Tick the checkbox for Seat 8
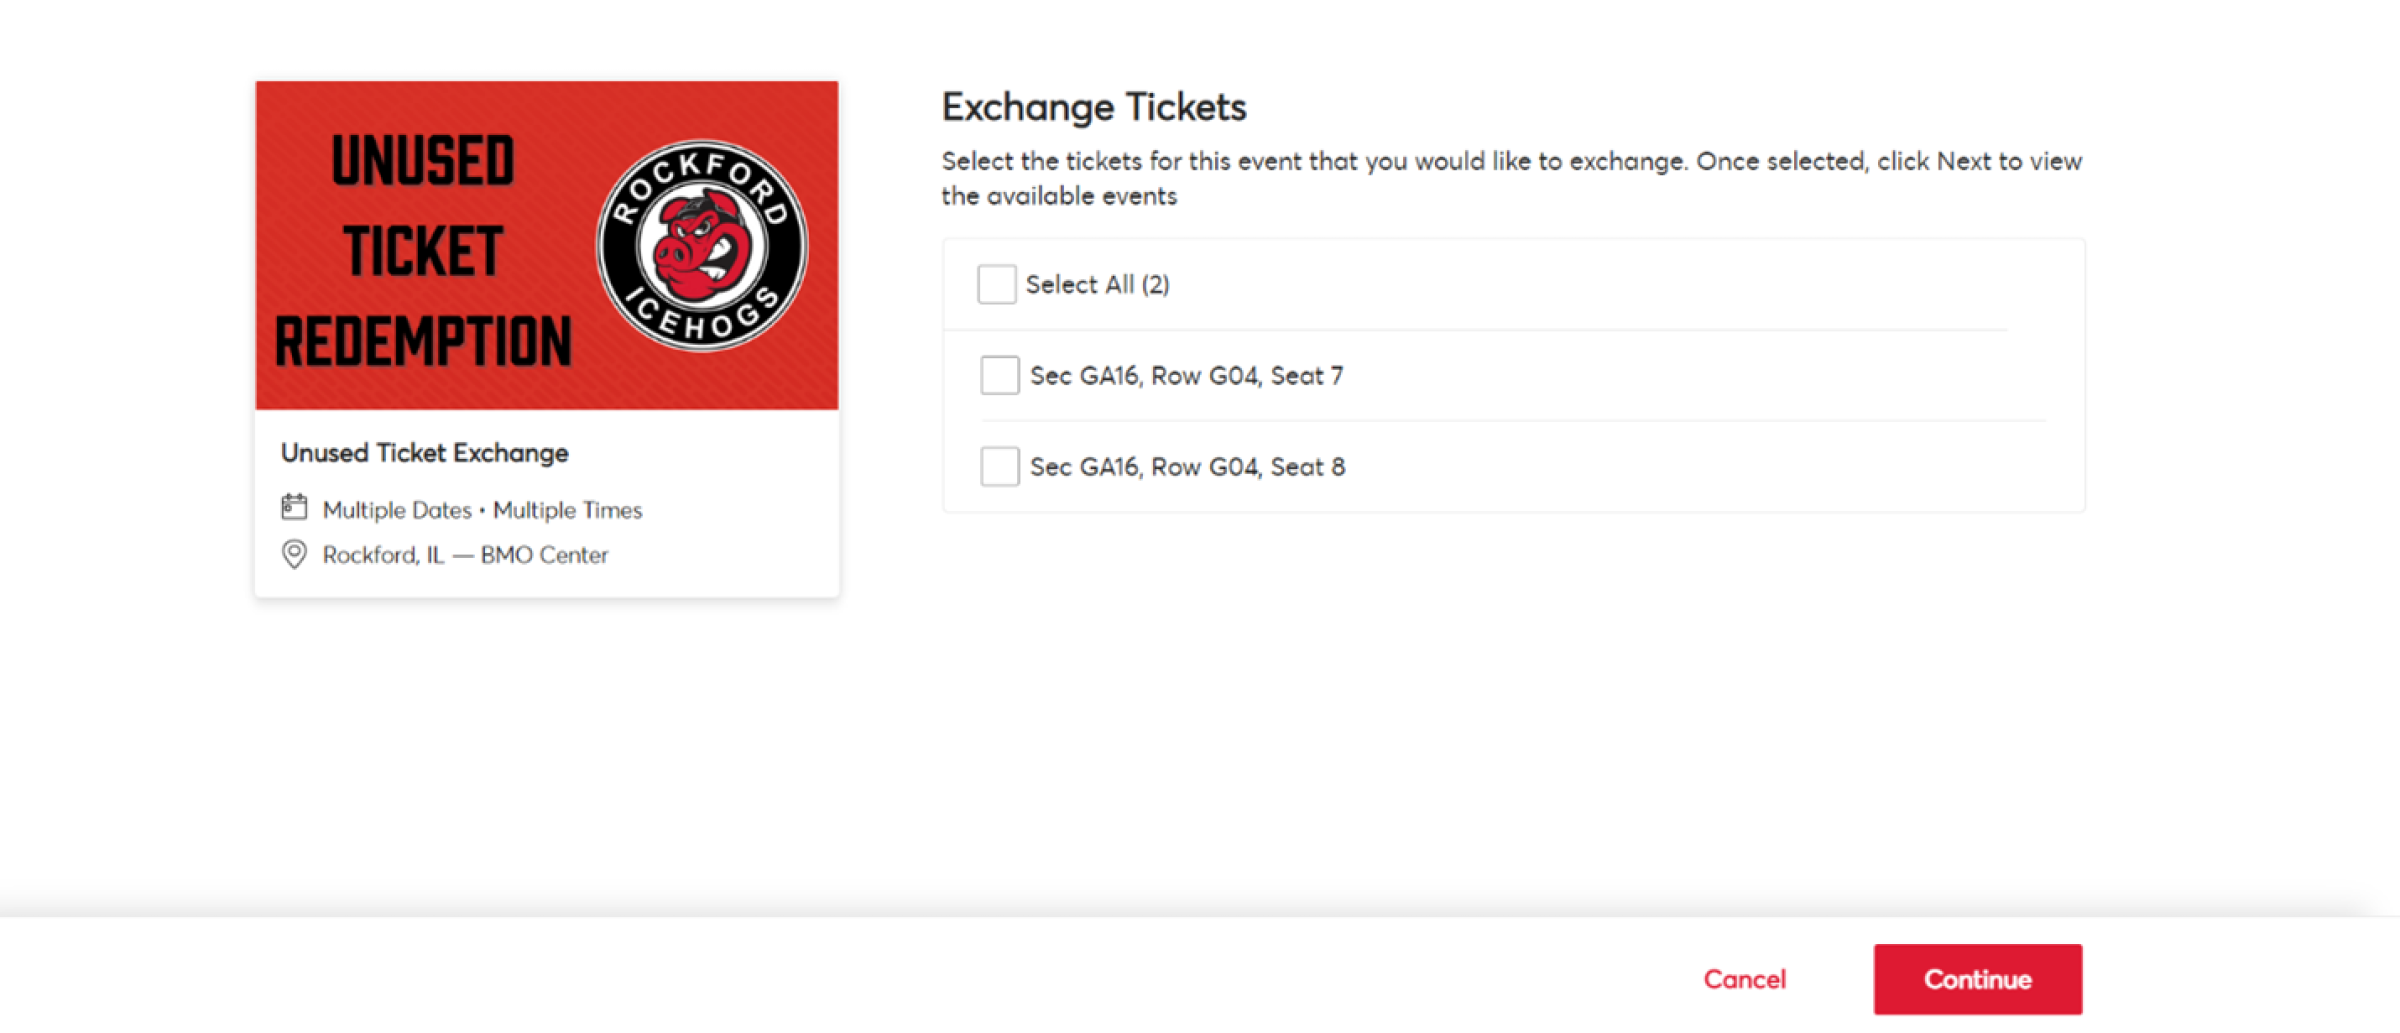The width and height of the screenshot is (2400, 1033). click(999, 466)
